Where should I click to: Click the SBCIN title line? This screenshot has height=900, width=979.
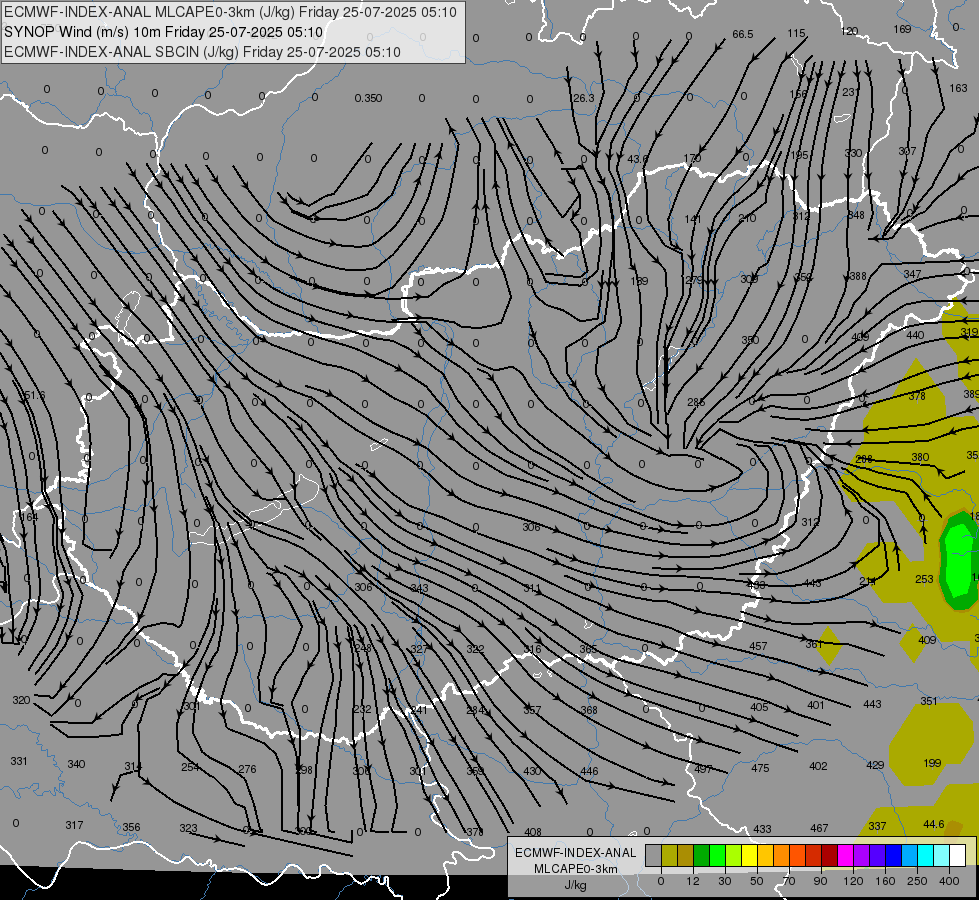click(202, 52)
